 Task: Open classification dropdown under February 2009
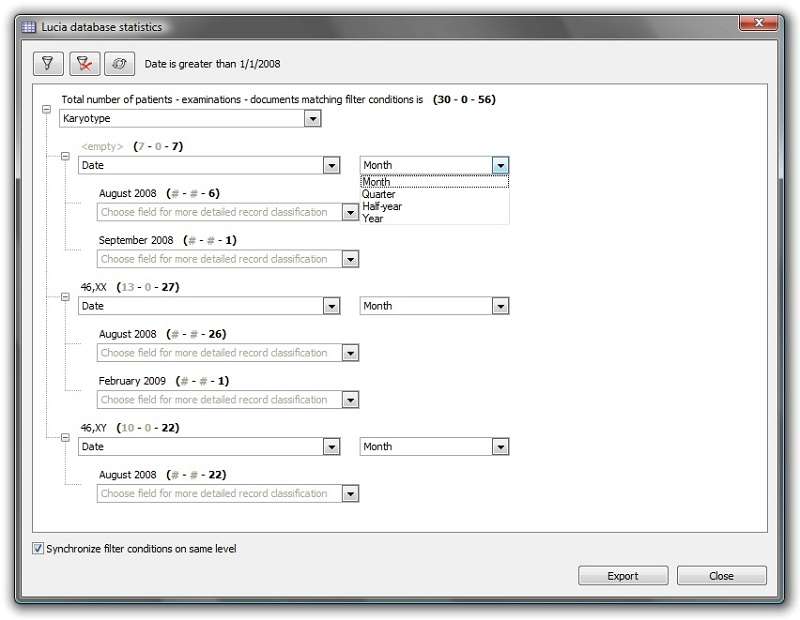350,400
